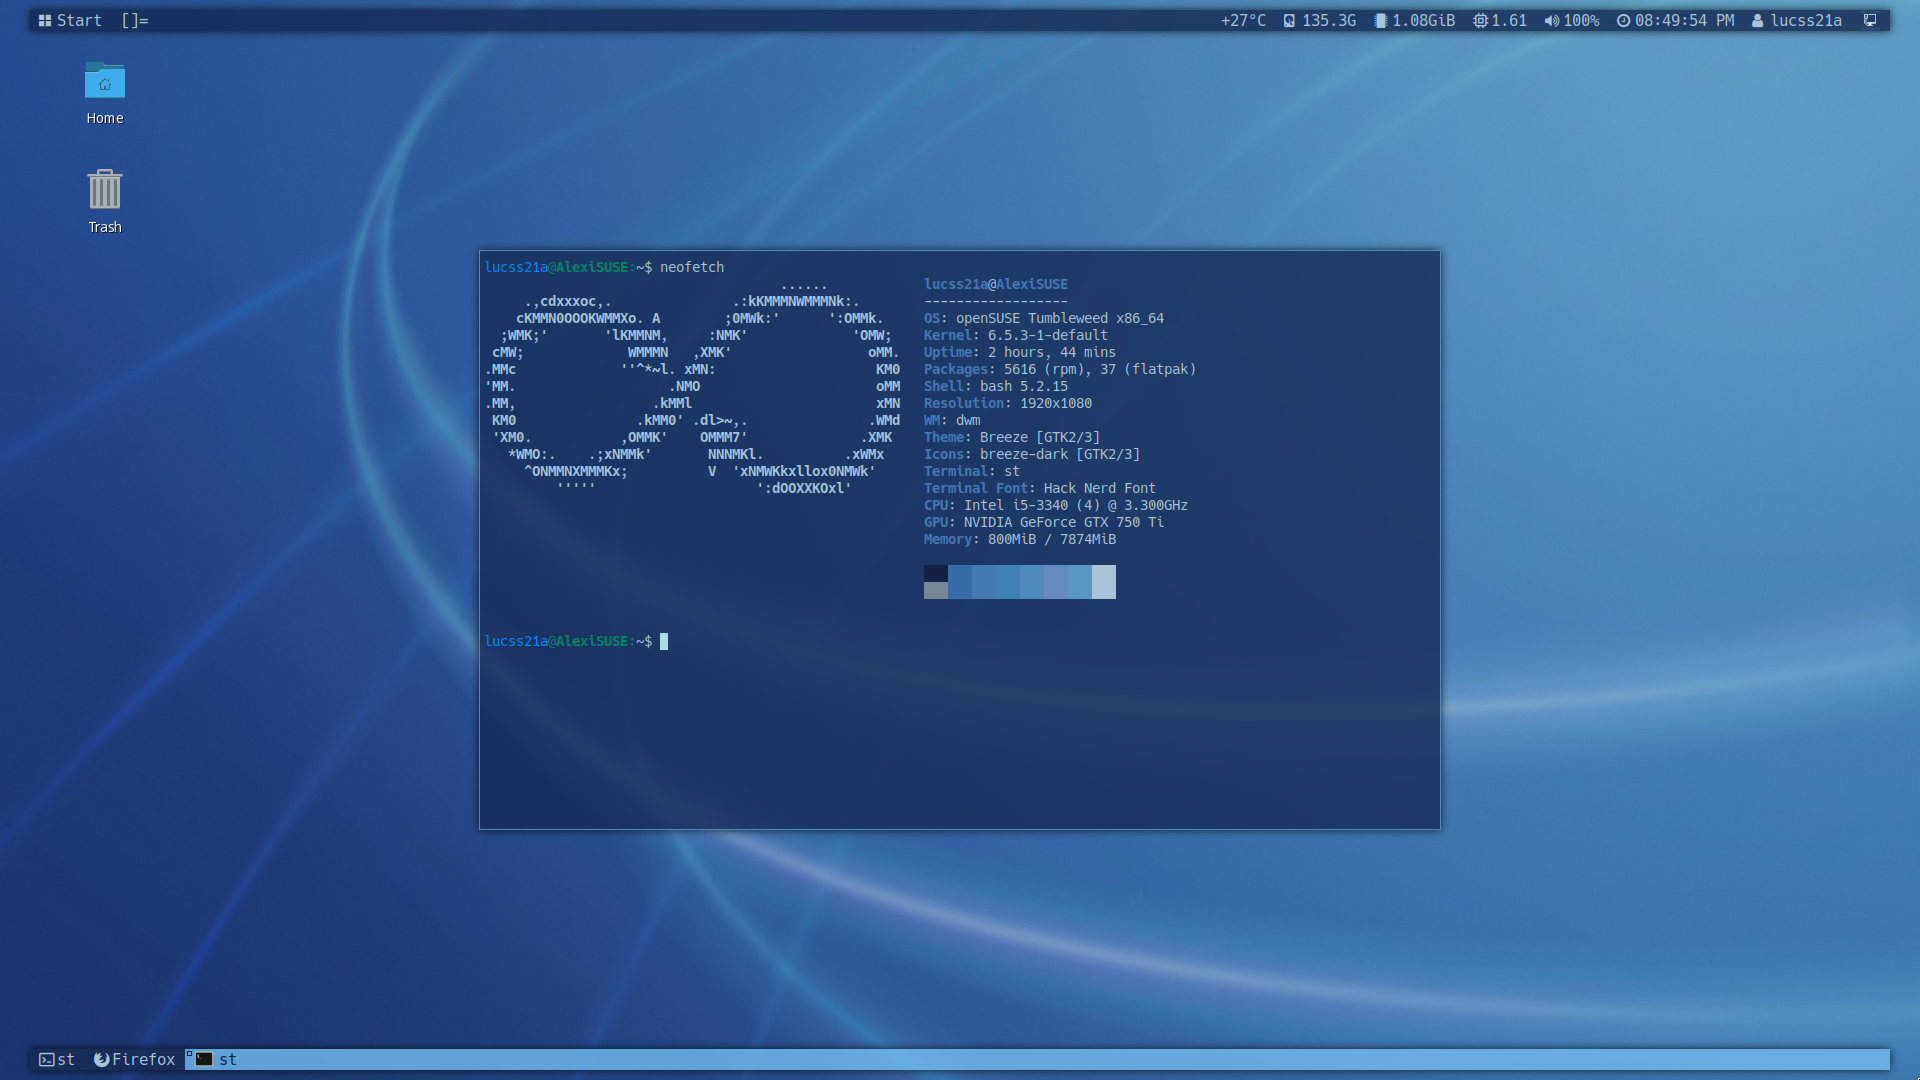Click the terminal prompt cursor block
The width and height of the screenshot is (1920, 1080).
(664, 641)
